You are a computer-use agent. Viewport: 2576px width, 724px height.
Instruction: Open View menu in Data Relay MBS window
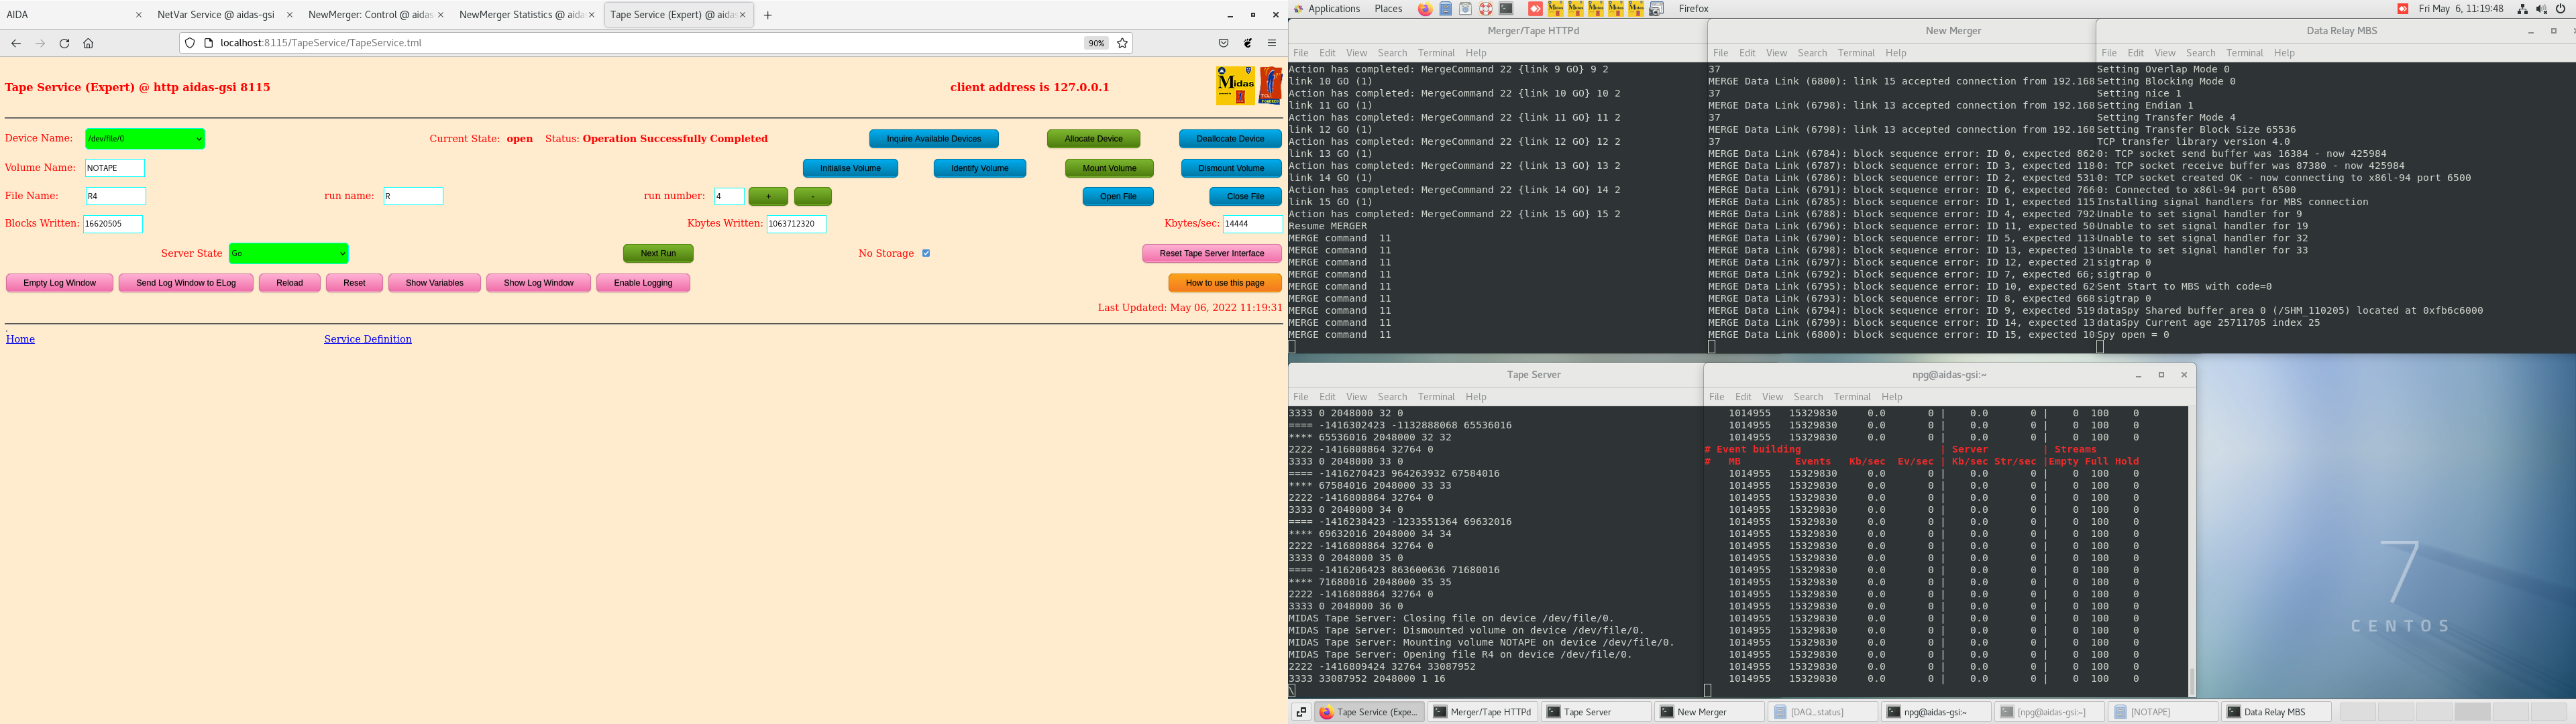[2165, 53]
